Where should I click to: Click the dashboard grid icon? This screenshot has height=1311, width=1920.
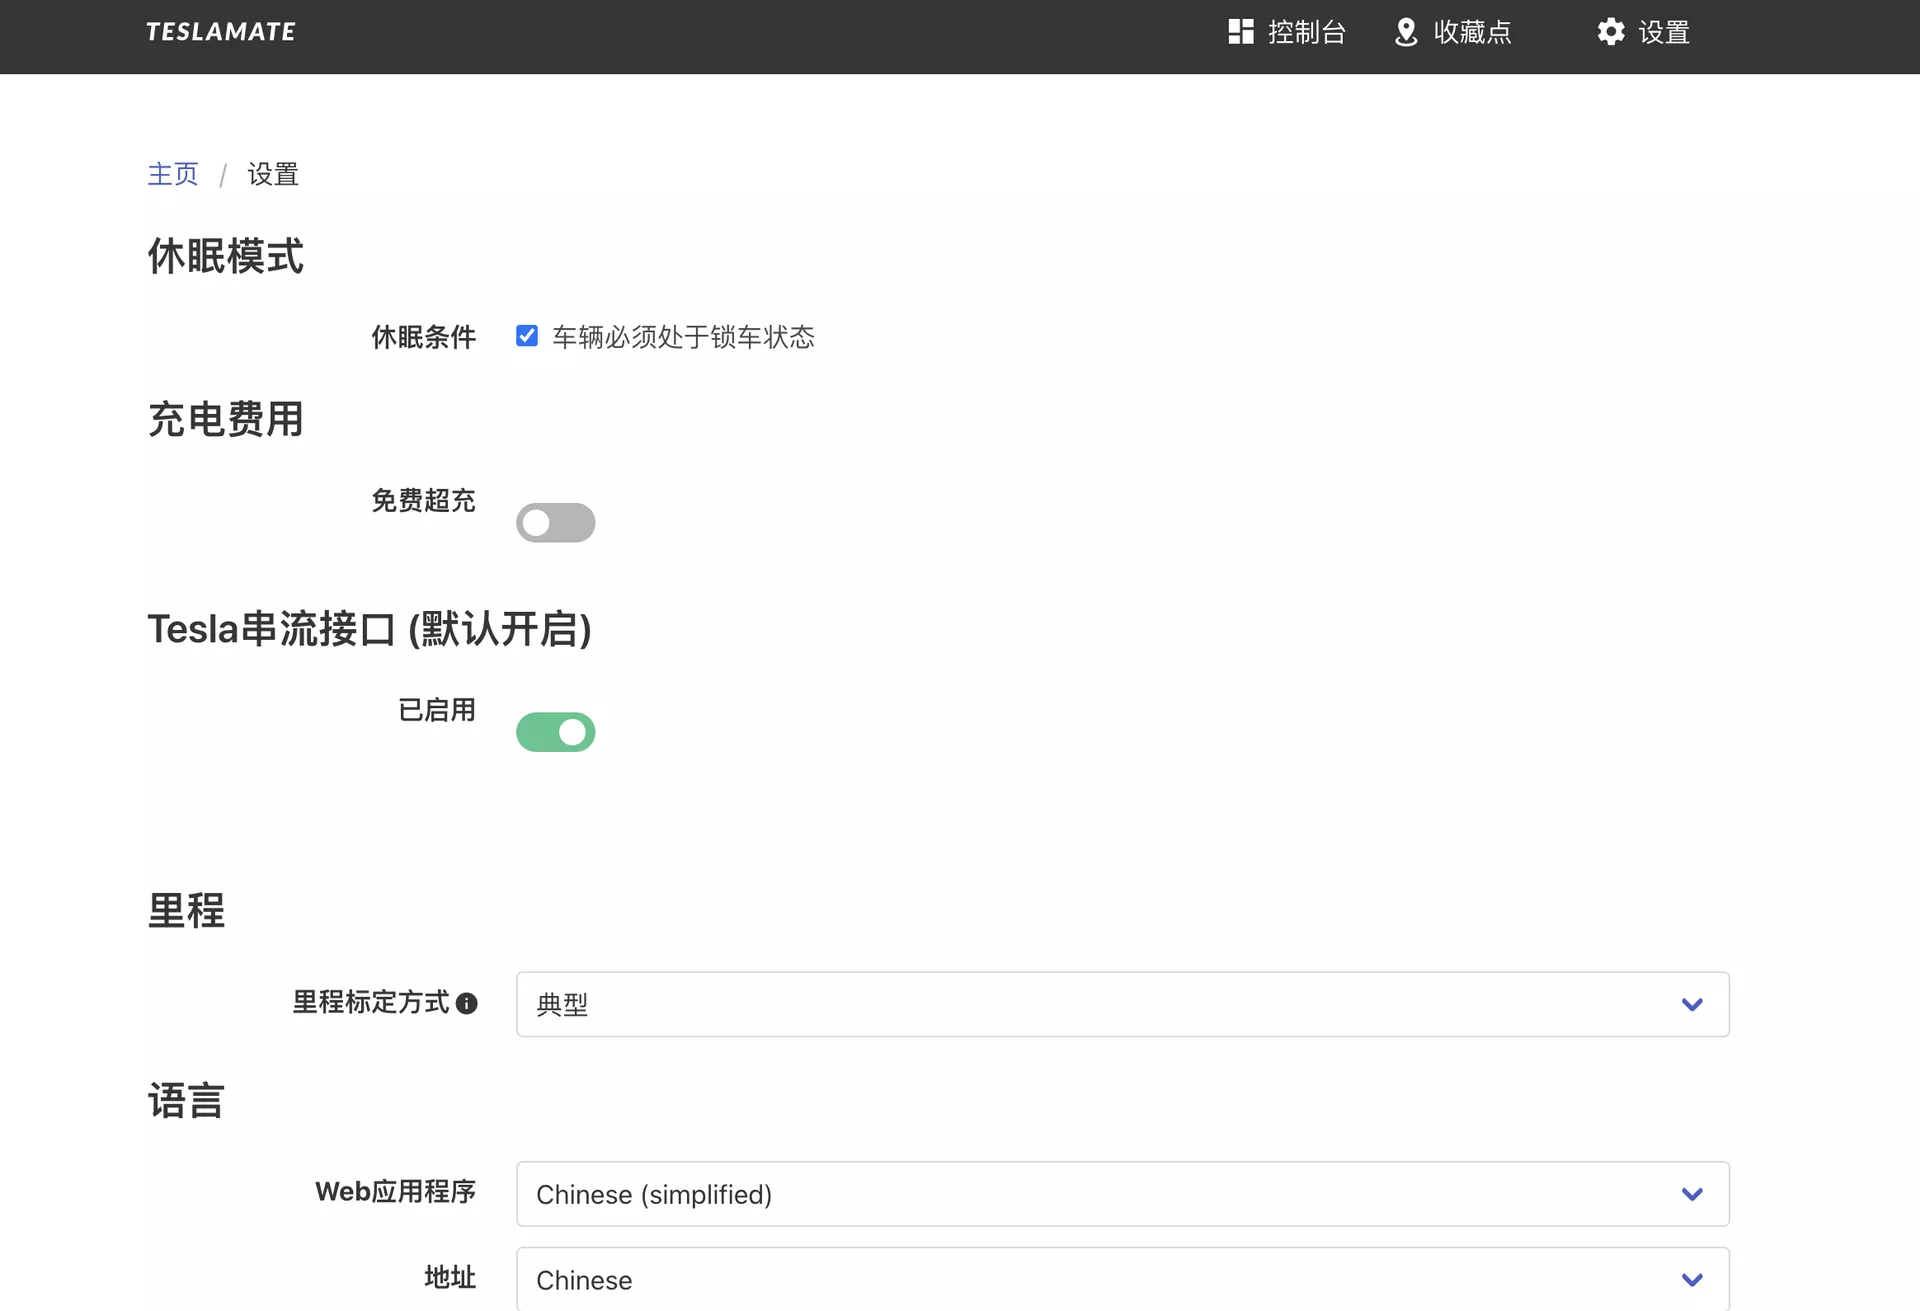1241,32
